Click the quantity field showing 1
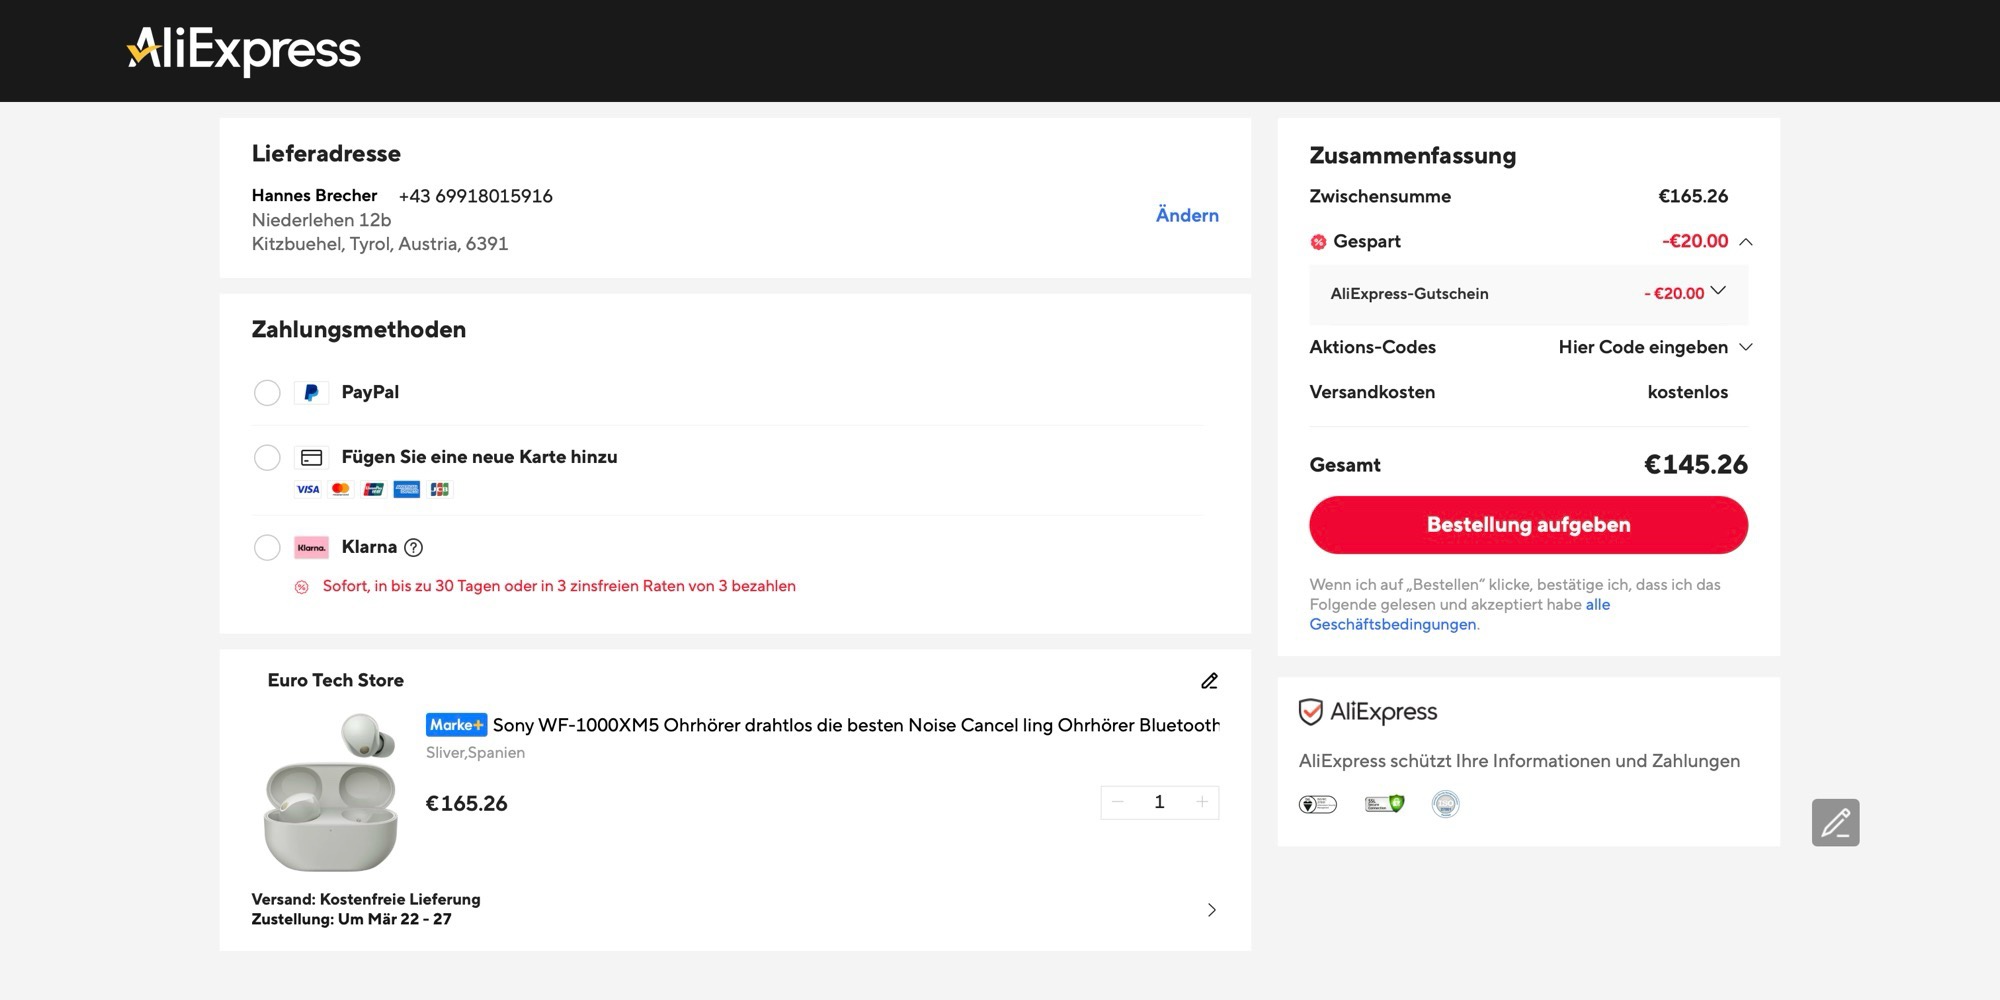2000x1000 pixels. point(1160,802)
